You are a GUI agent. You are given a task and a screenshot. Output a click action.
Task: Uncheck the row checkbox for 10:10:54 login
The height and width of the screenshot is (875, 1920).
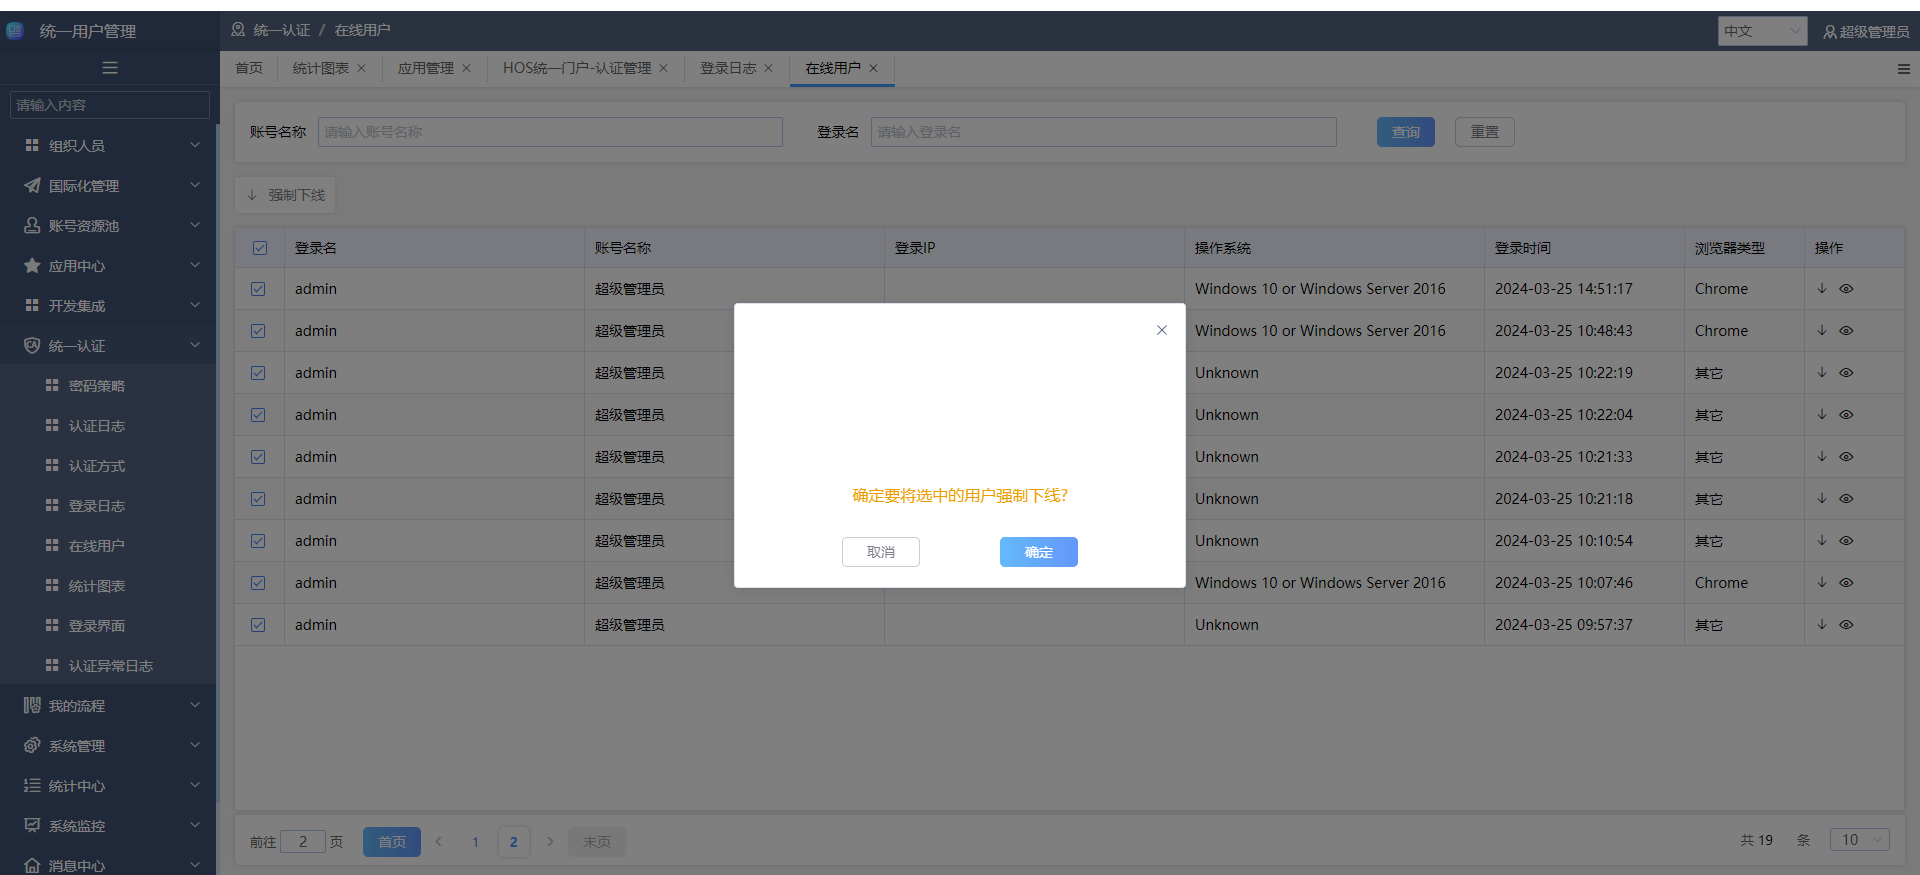click(x=258, y=541)
